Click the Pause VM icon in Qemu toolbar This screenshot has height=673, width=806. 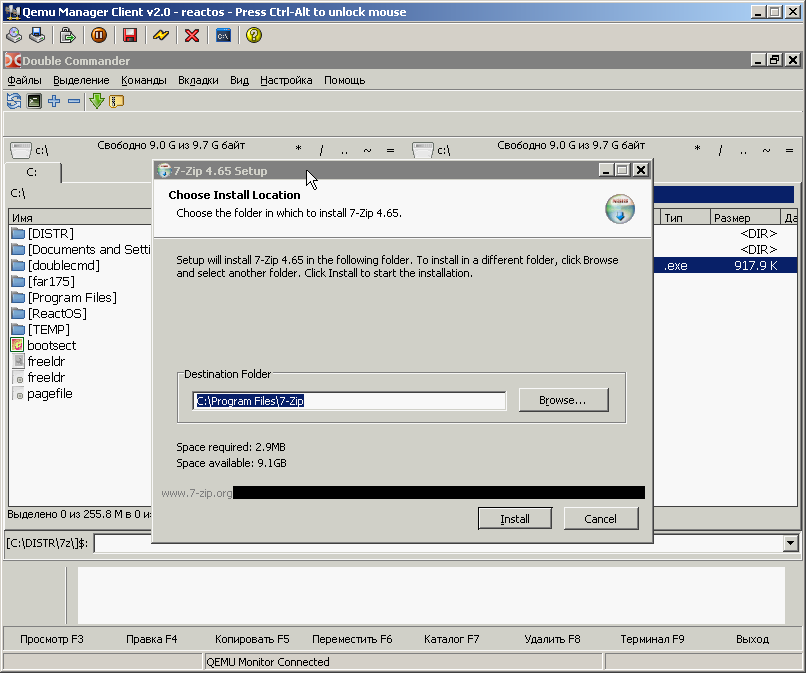[99, 35]
